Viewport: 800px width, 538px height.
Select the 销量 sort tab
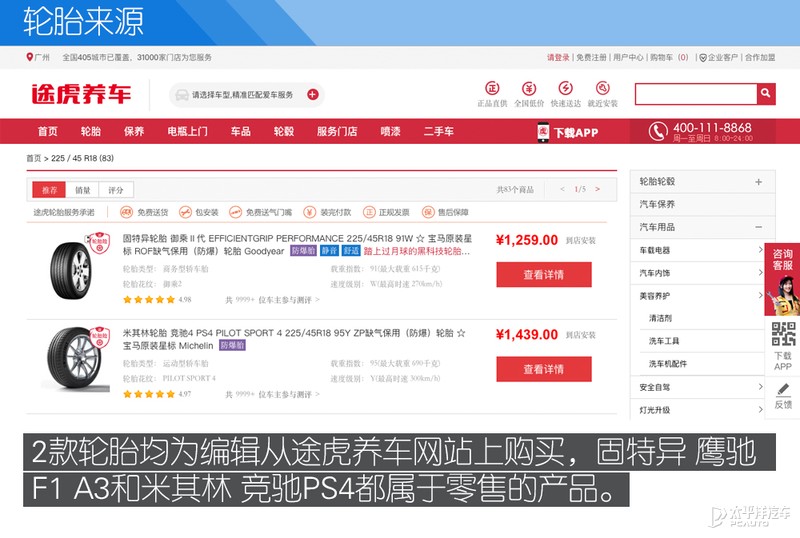coord(82,190)
